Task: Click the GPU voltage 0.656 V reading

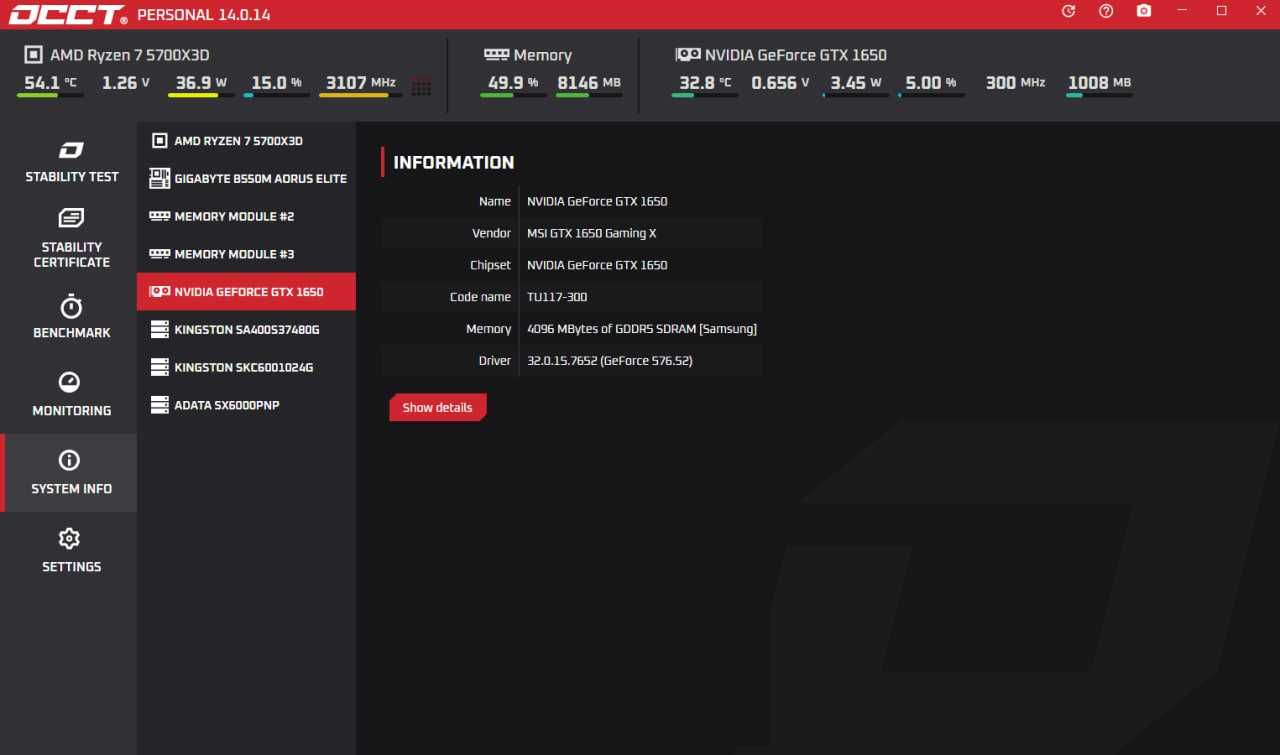Action: pyautogui.click(x=780, y=83)
